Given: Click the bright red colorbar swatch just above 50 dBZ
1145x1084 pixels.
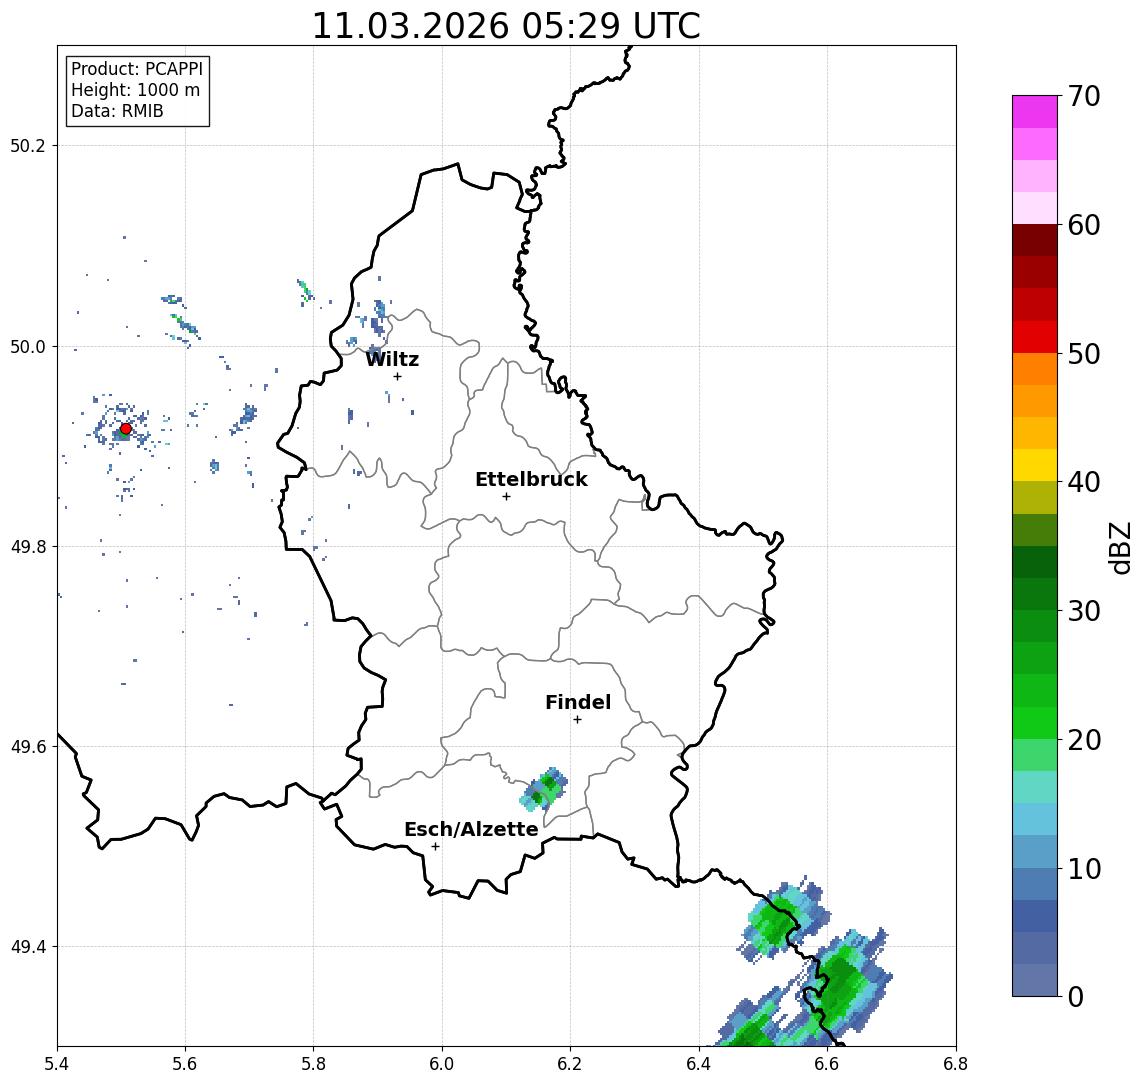Looking at the screenshot, I should 1035,337.
